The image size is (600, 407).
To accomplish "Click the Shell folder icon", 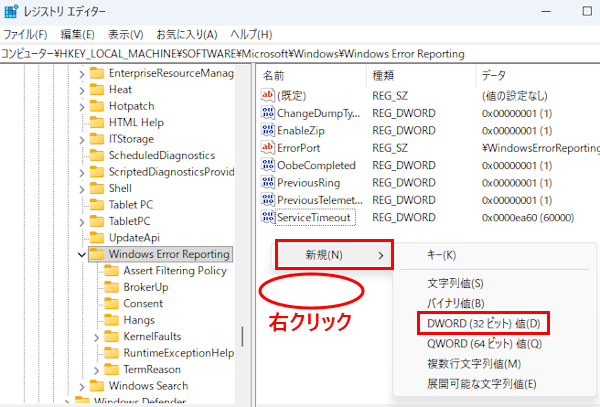I will tap(97, 188).
